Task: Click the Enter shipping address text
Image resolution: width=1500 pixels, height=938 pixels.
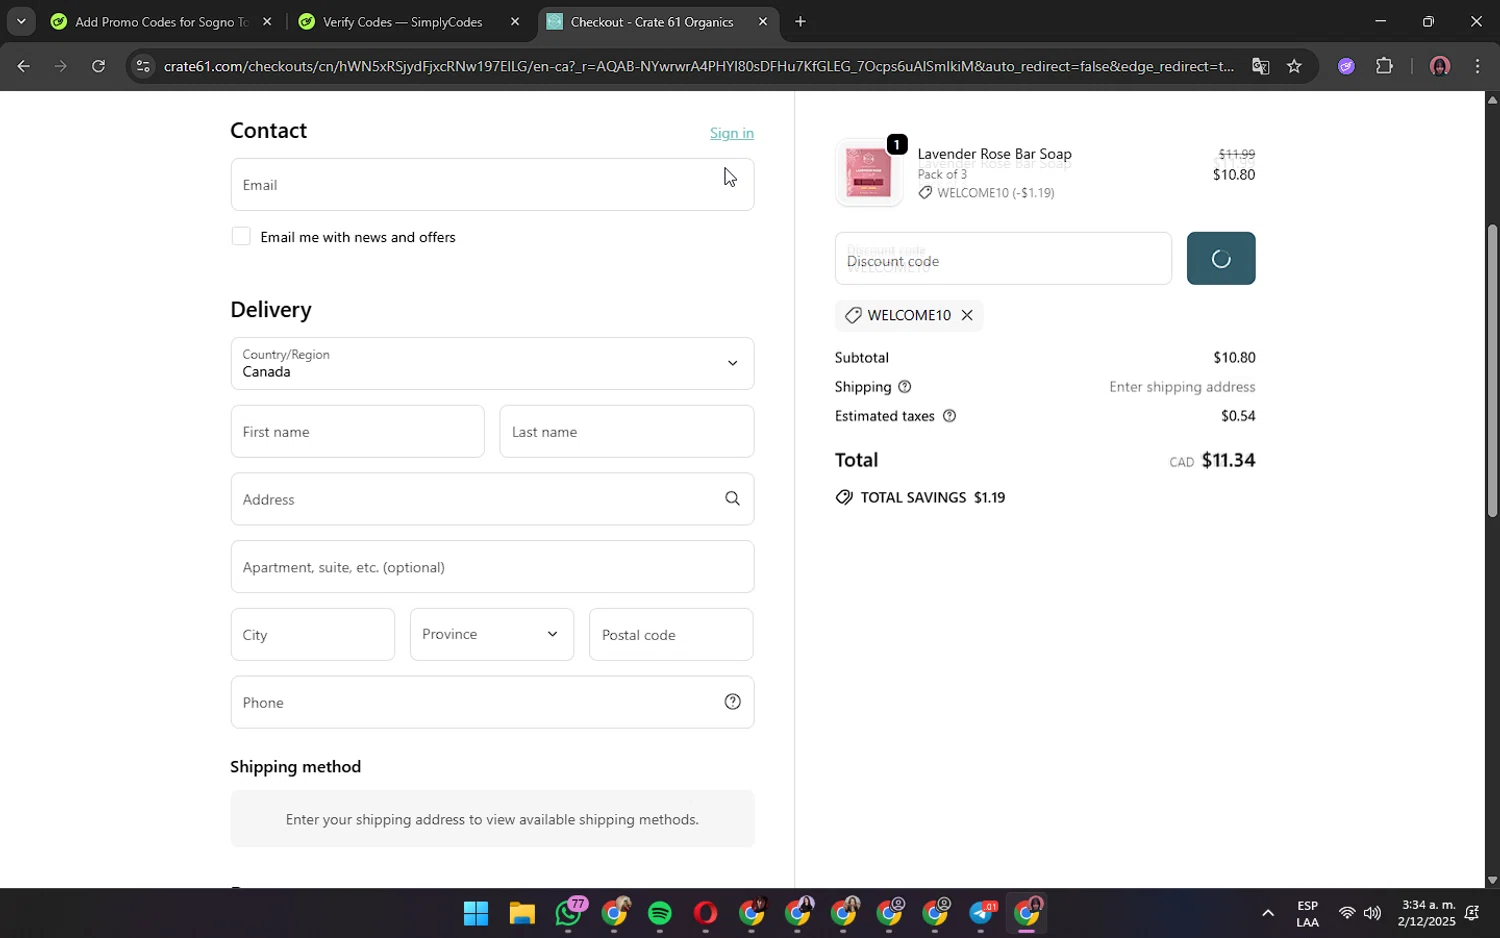Action: (1182, 387)
